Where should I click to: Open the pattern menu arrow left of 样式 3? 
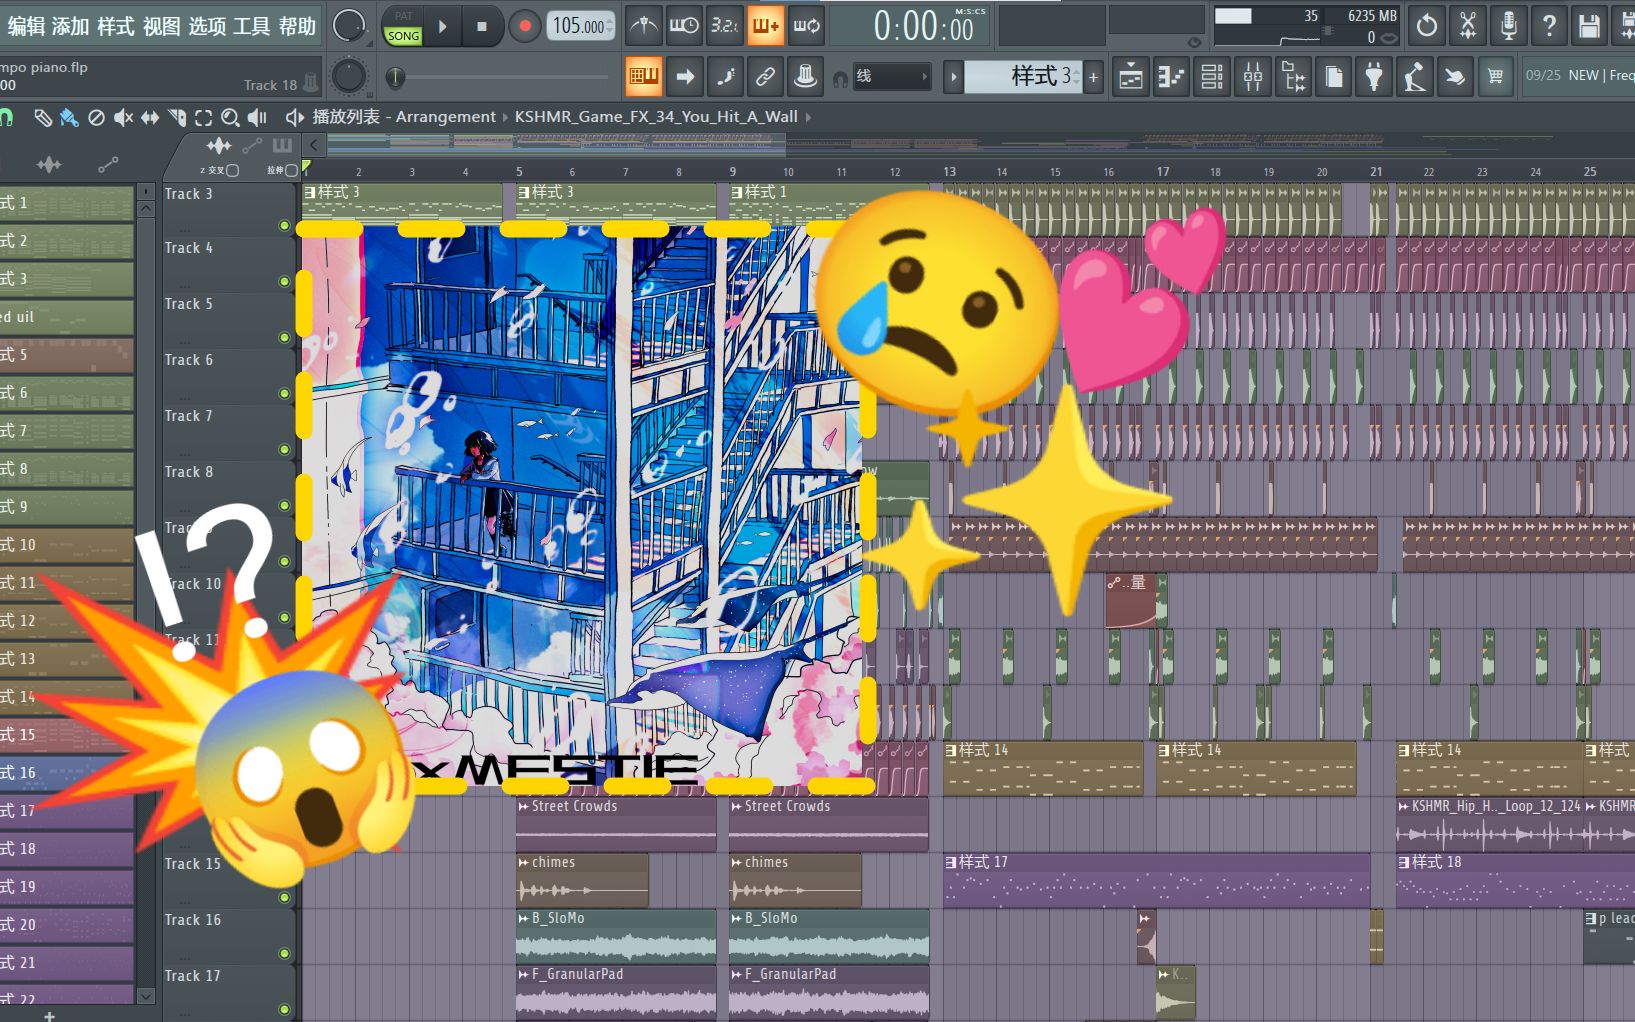coord(953,76)
